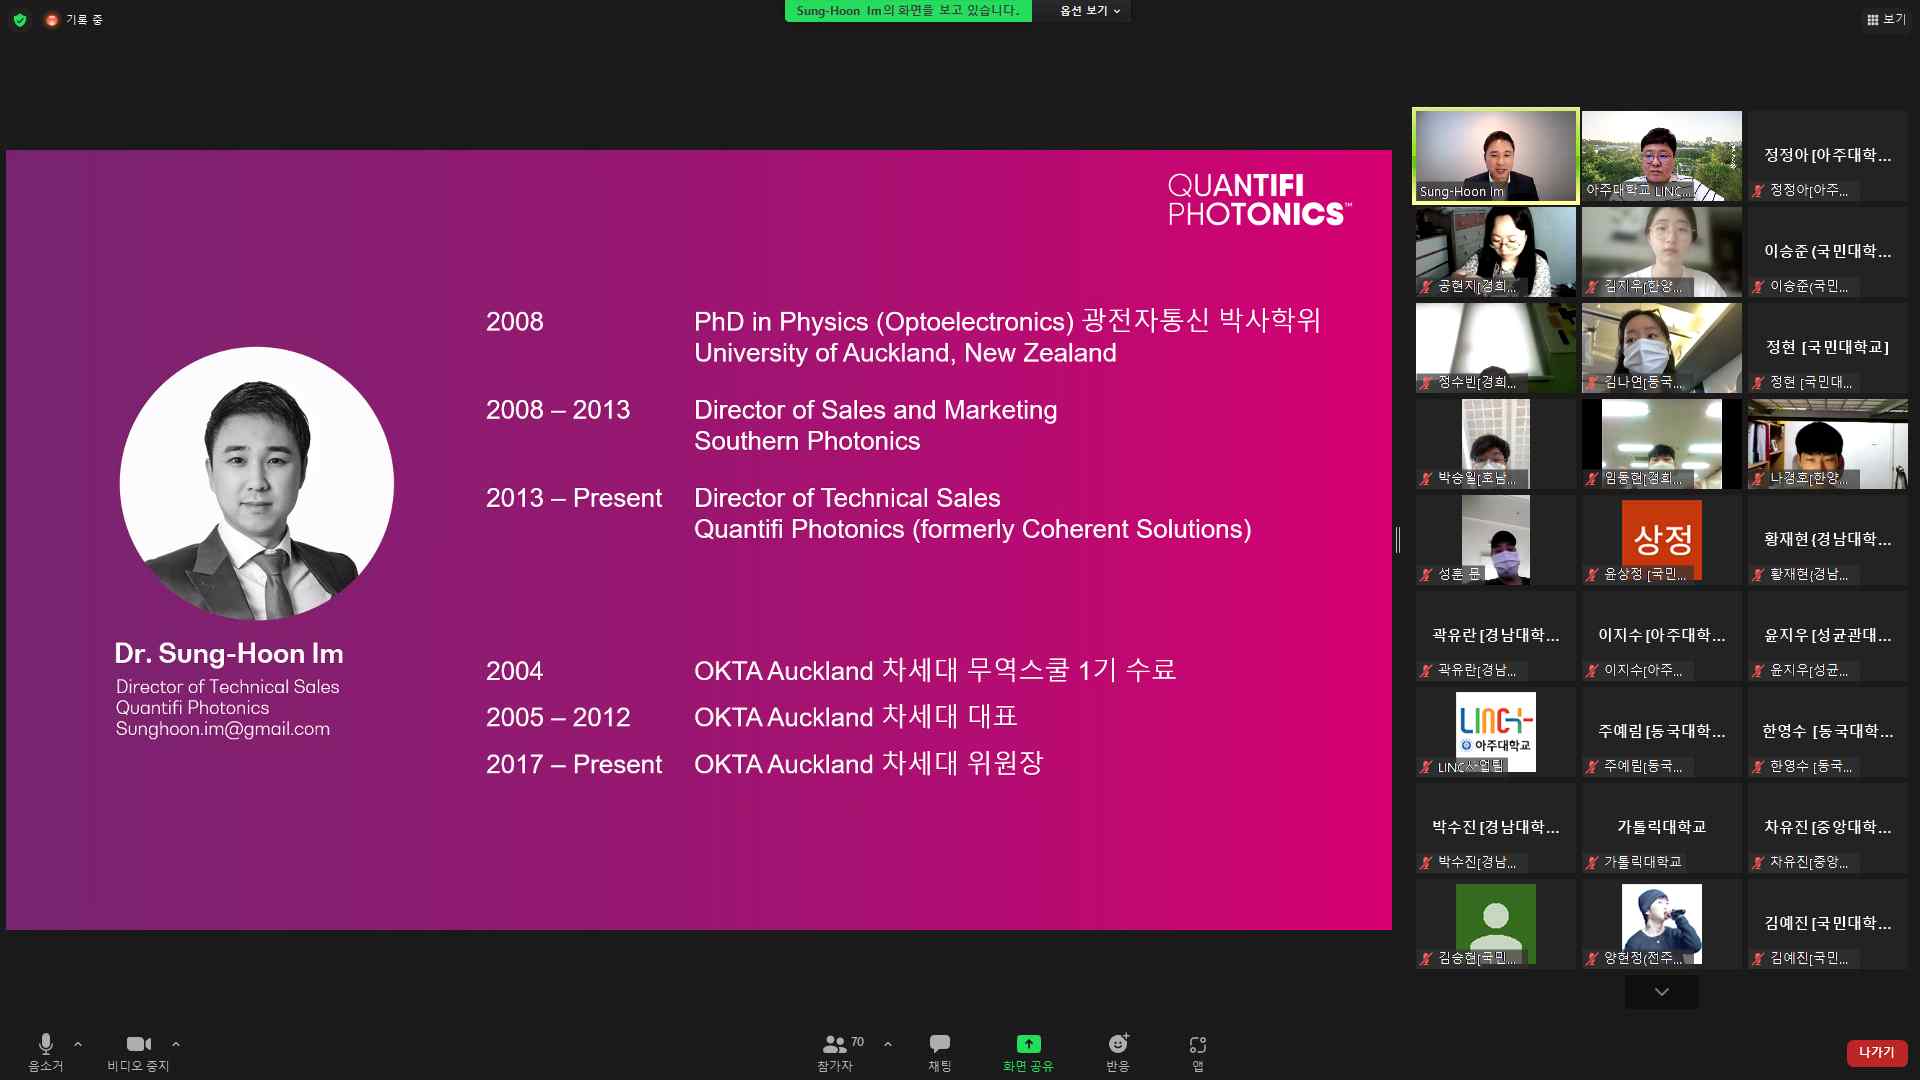Click muted mic icon on 한영수 tile

tap(1758, 767)
